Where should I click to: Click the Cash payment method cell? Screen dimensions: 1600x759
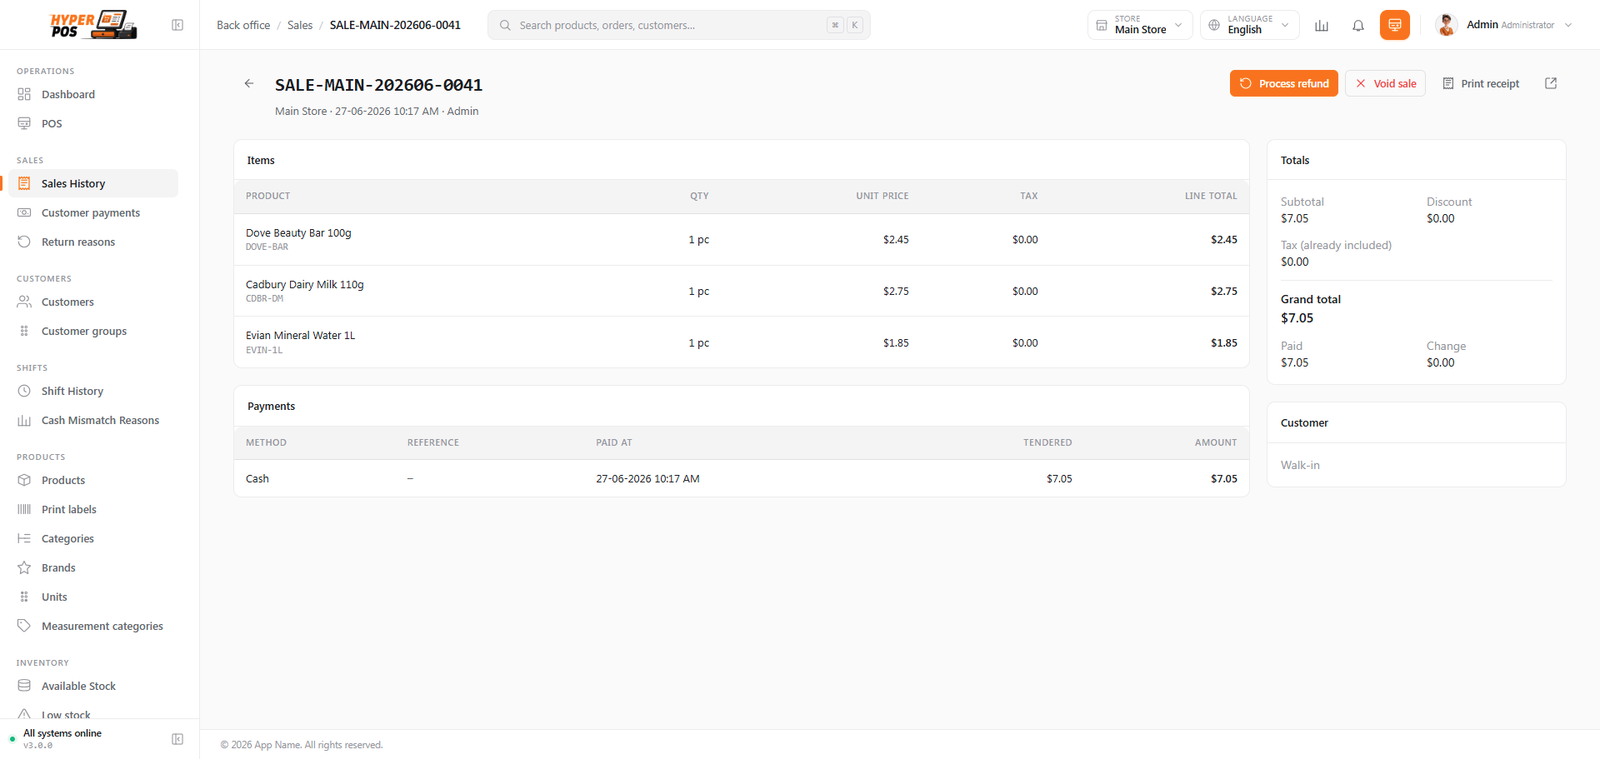[x=257, y=479]
